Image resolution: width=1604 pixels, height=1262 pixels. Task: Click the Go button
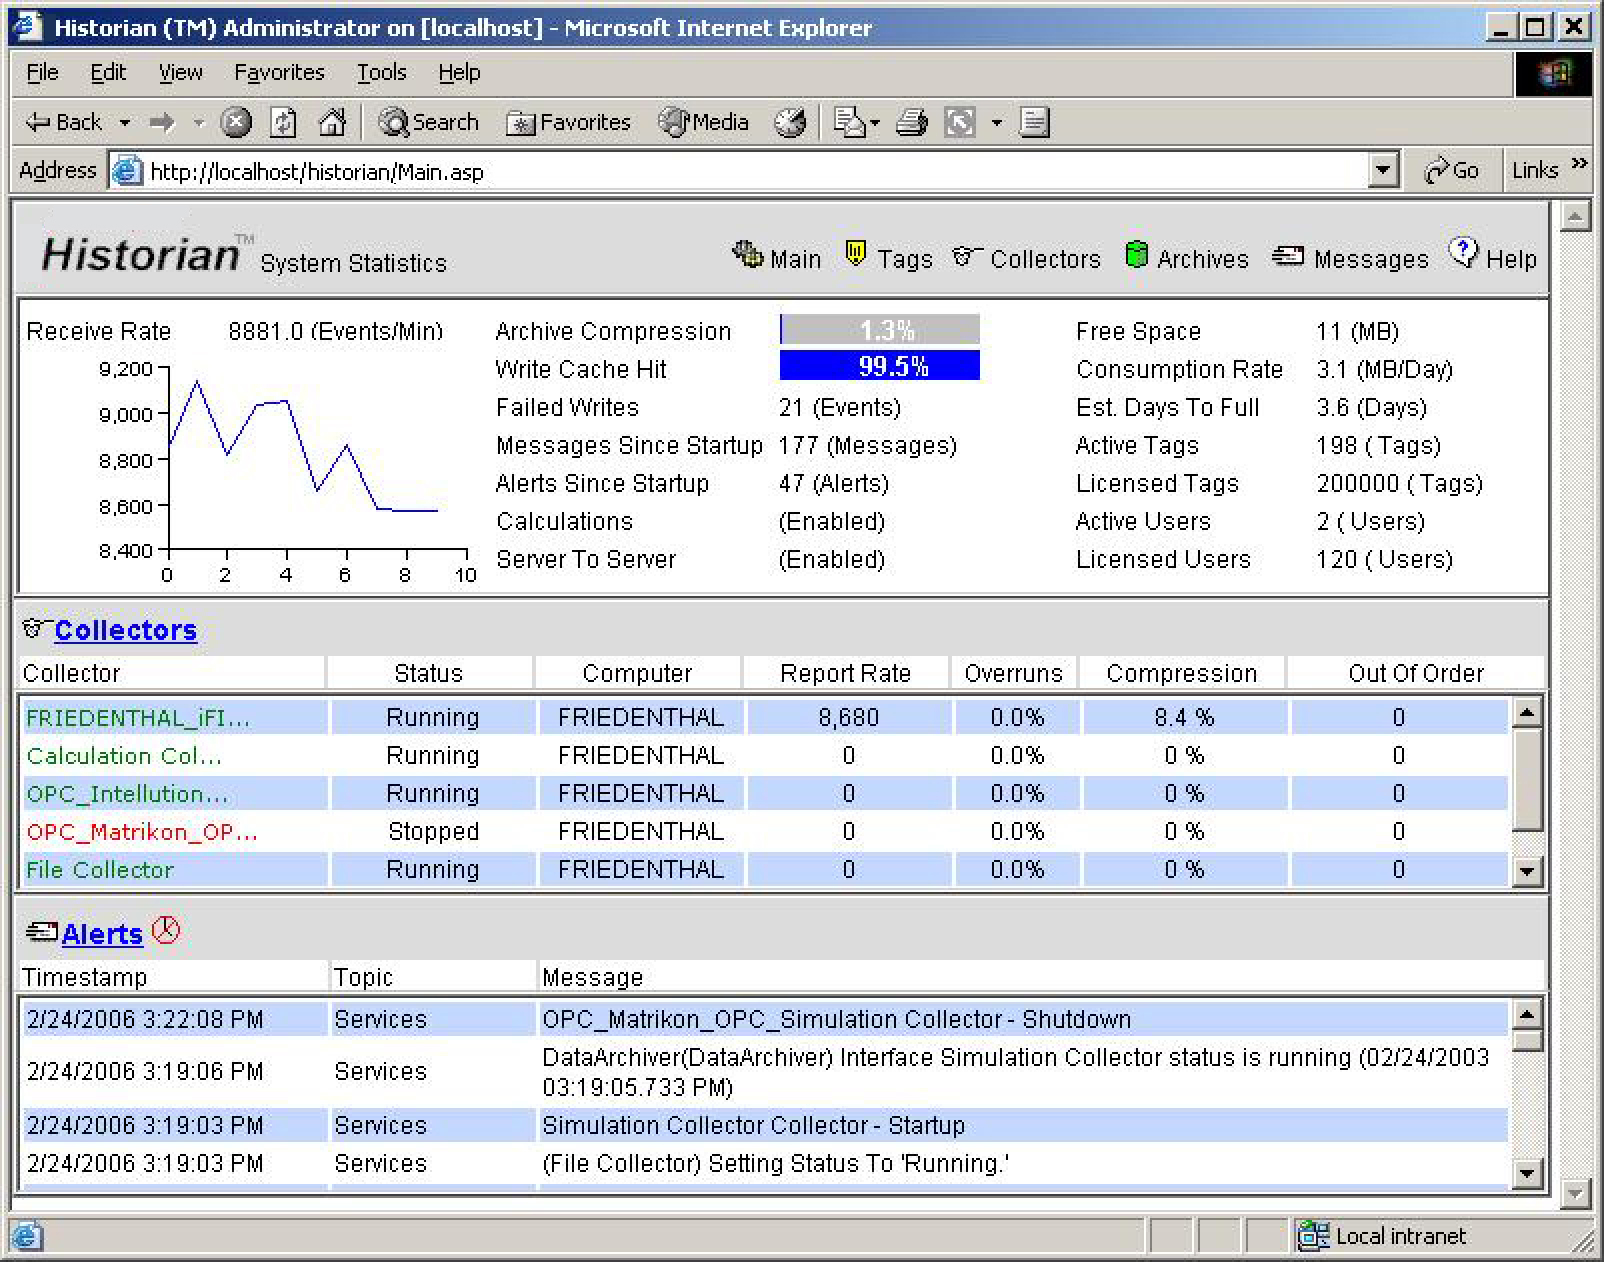[x=1451, y=171]
